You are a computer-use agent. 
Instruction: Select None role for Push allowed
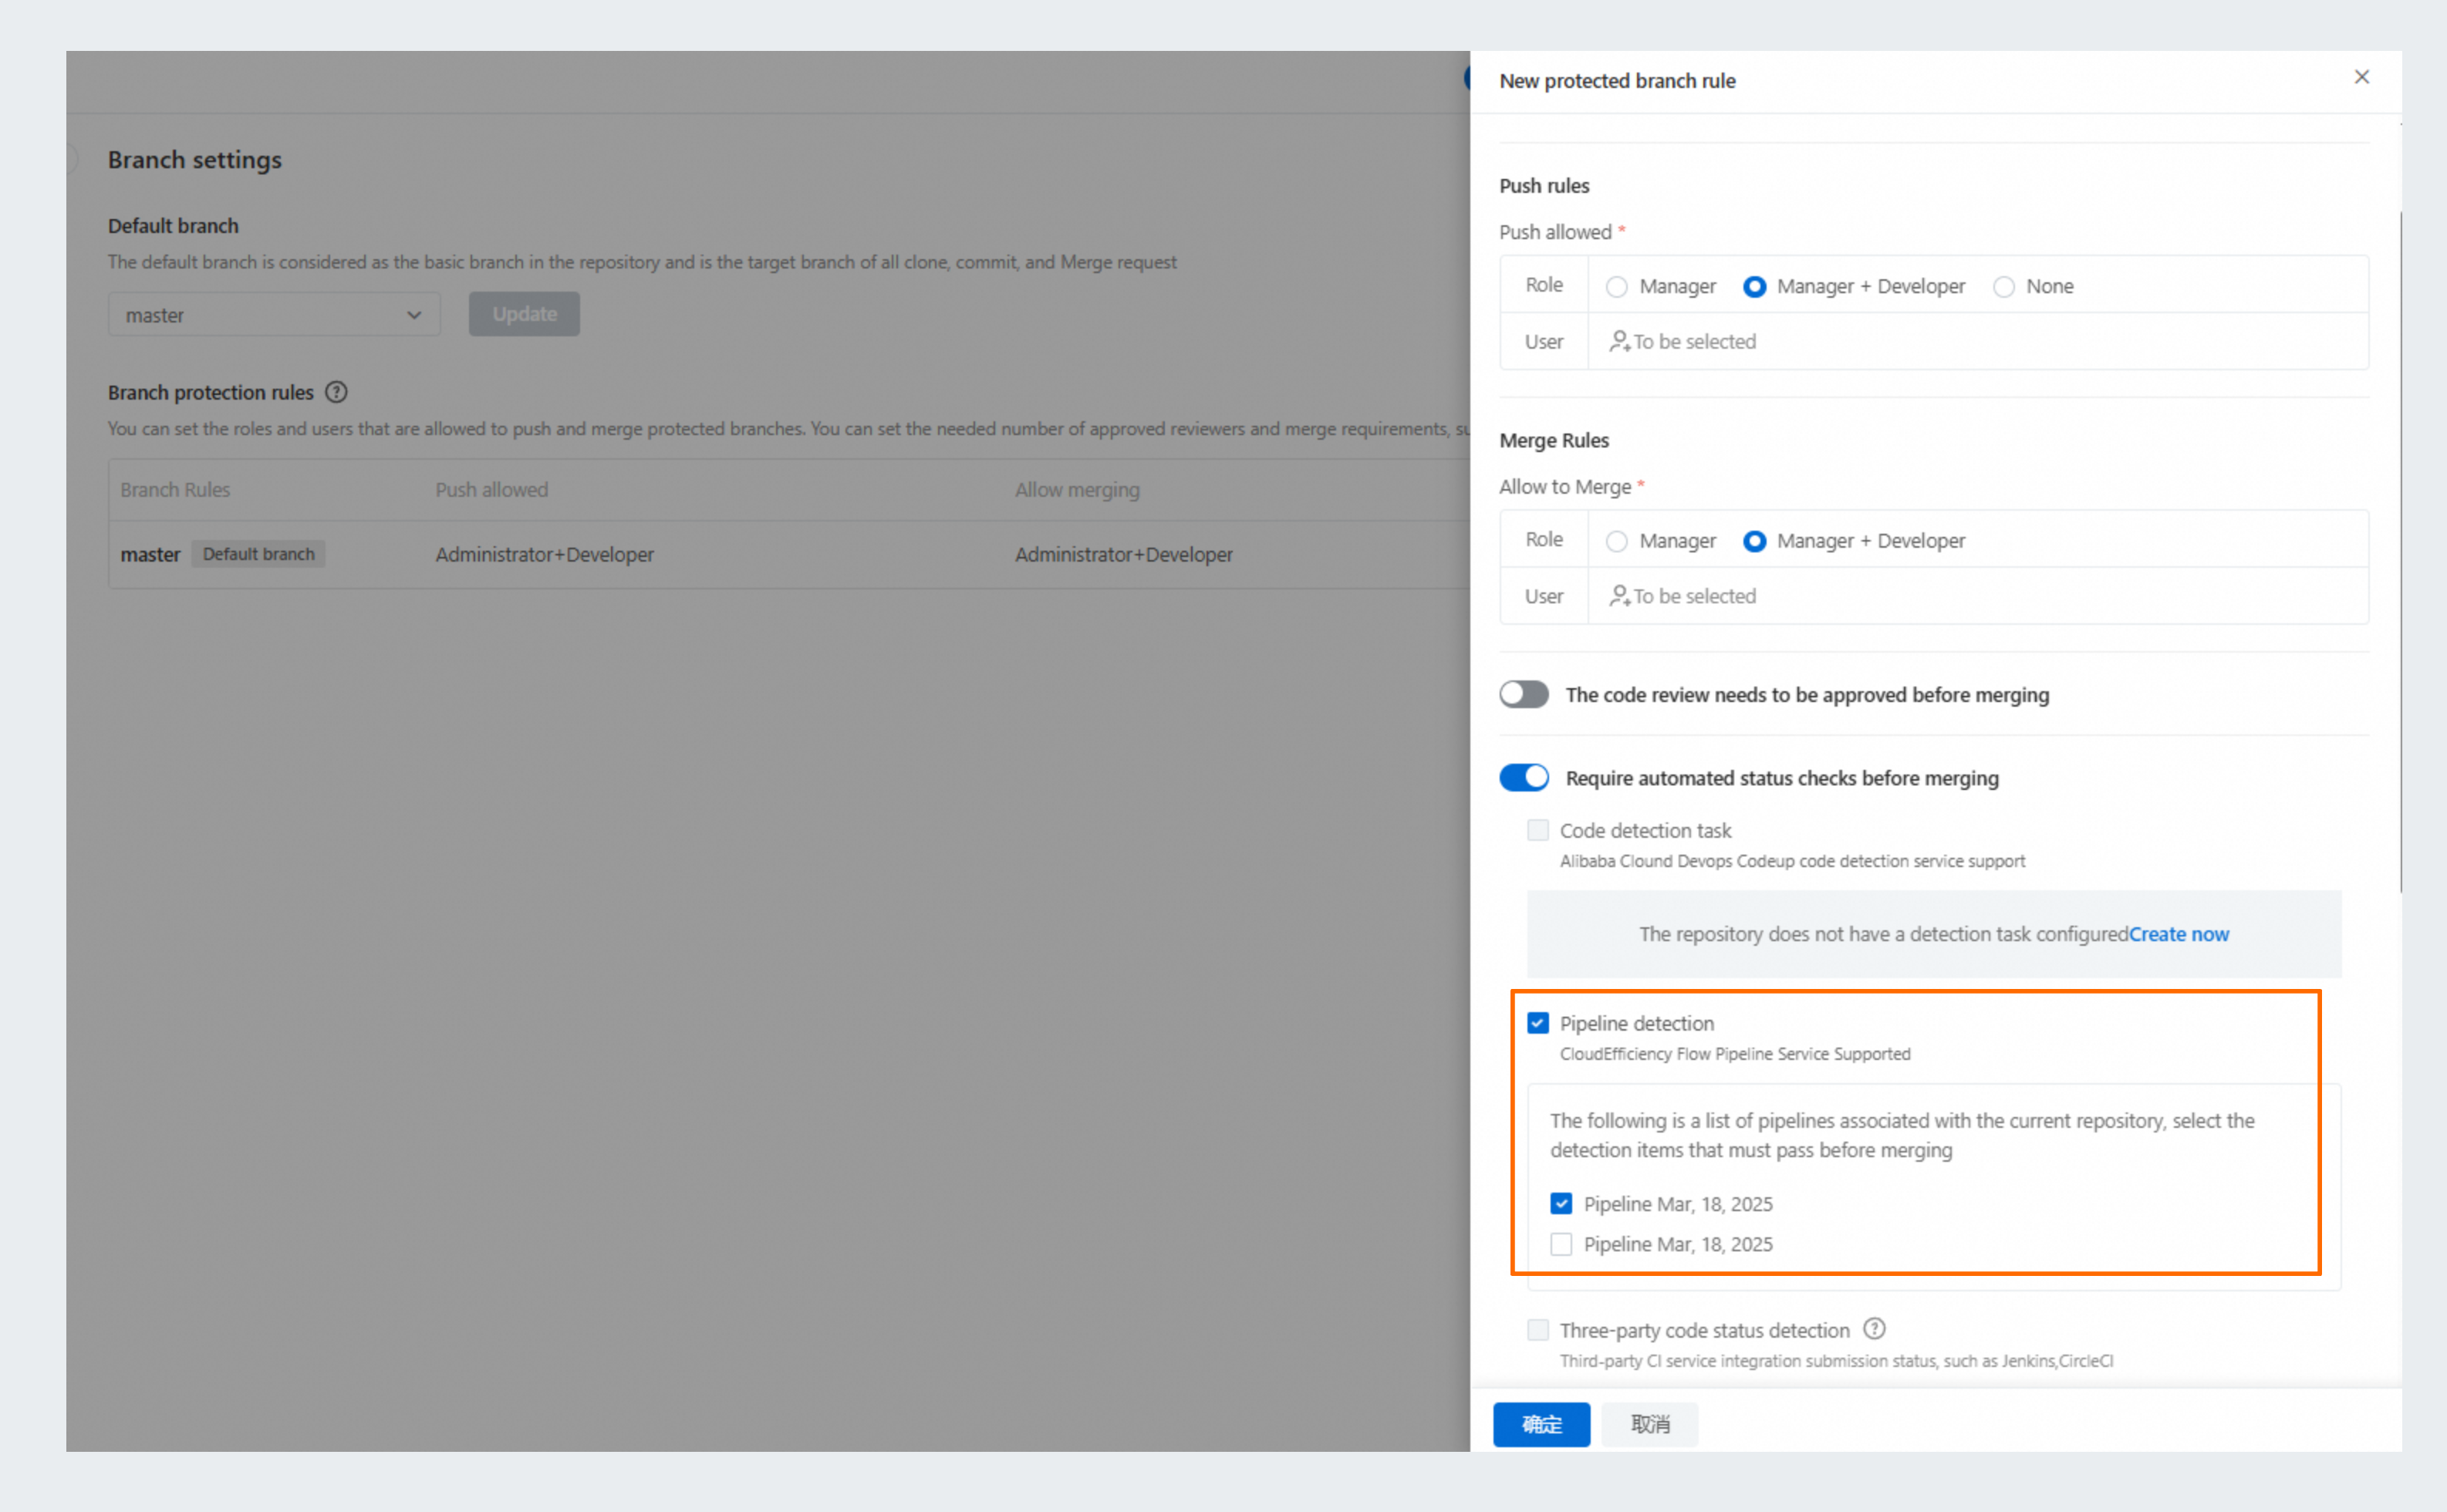[x=2003, y=287]
